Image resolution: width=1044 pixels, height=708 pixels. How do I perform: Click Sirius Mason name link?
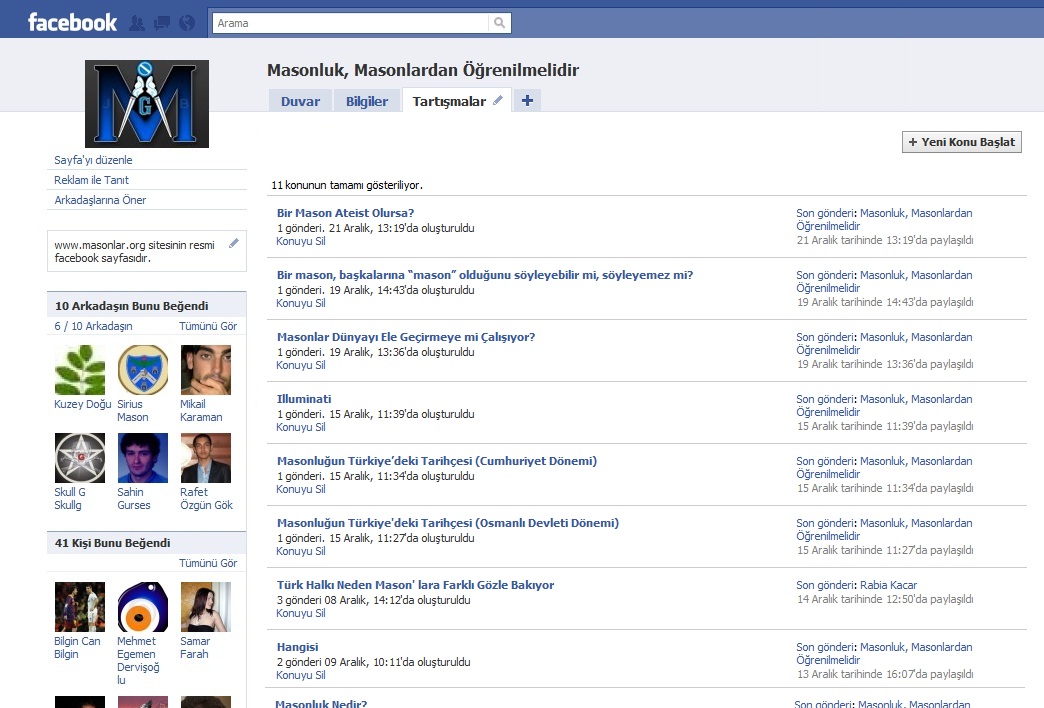coord(132,410)
